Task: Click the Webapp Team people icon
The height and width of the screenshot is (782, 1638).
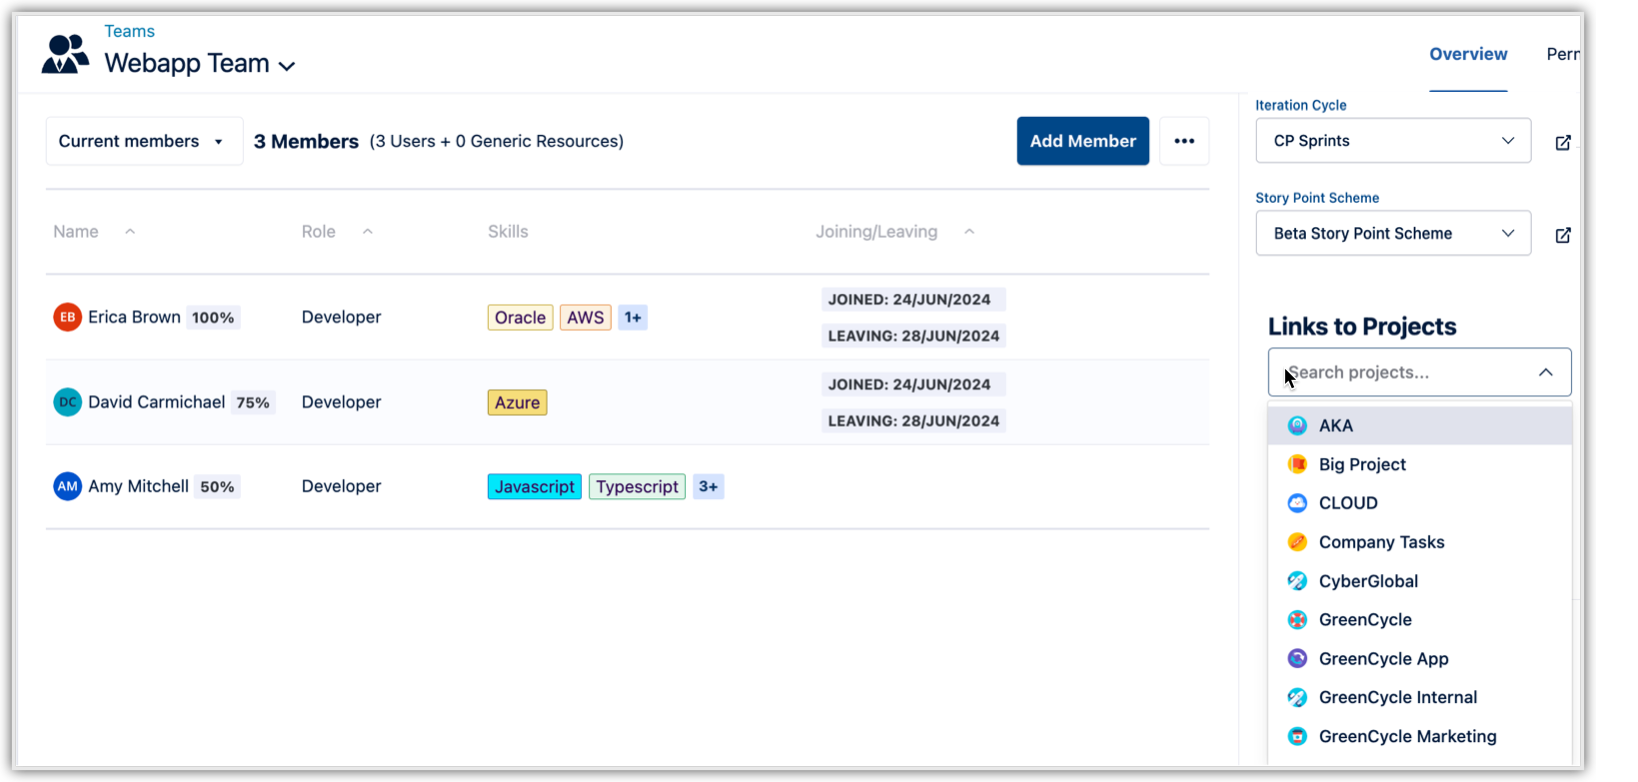Action: coord(65,54)
